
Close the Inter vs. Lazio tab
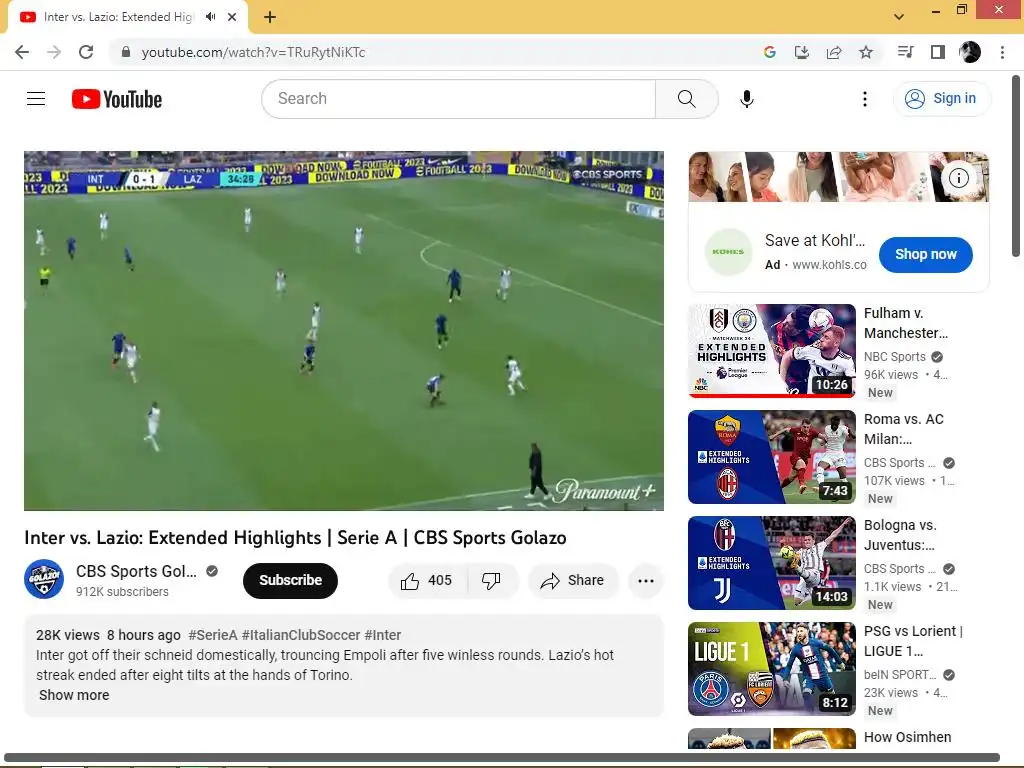(x=232, y=17)
